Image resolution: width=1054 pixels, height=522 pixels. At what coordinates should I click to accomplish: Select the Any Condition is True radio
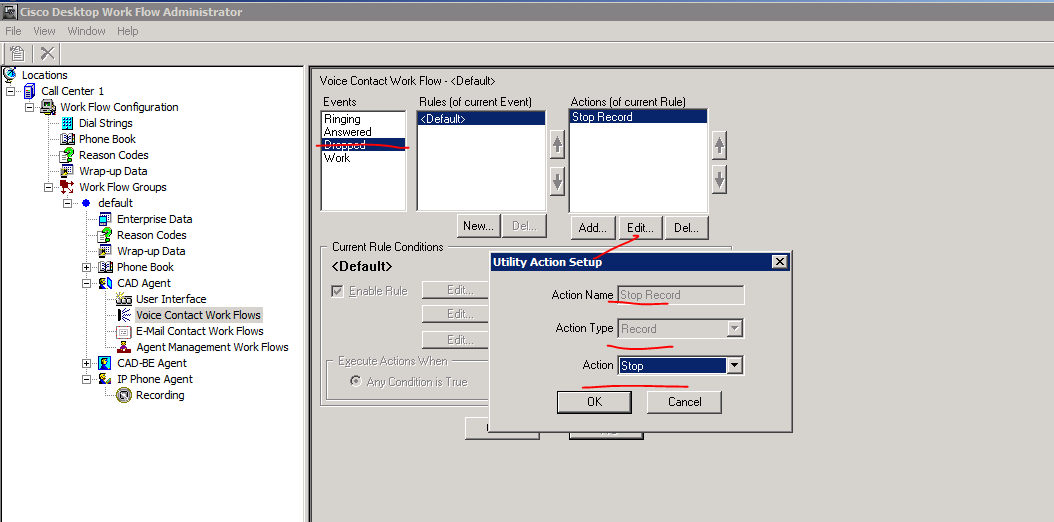[355, 382]
